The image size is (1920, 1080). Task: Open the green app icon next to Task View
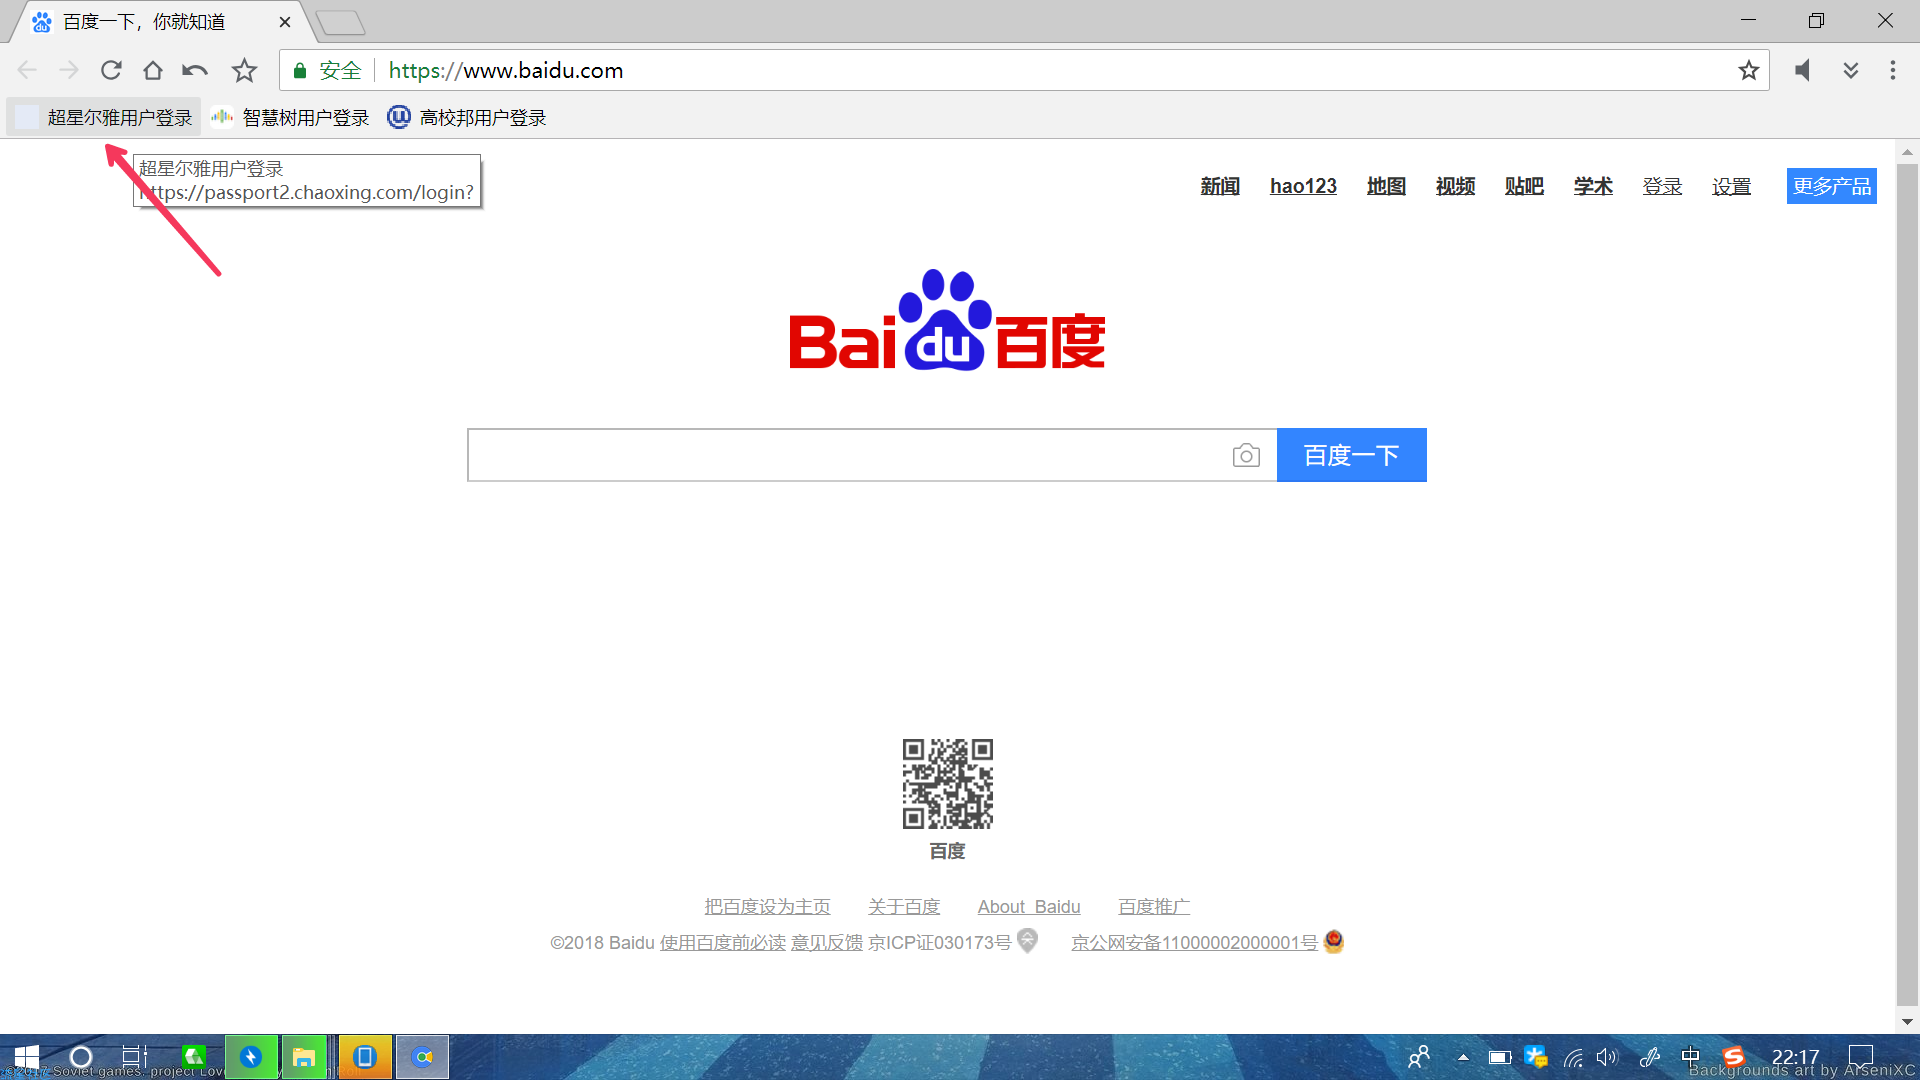tap(194, 1057)
